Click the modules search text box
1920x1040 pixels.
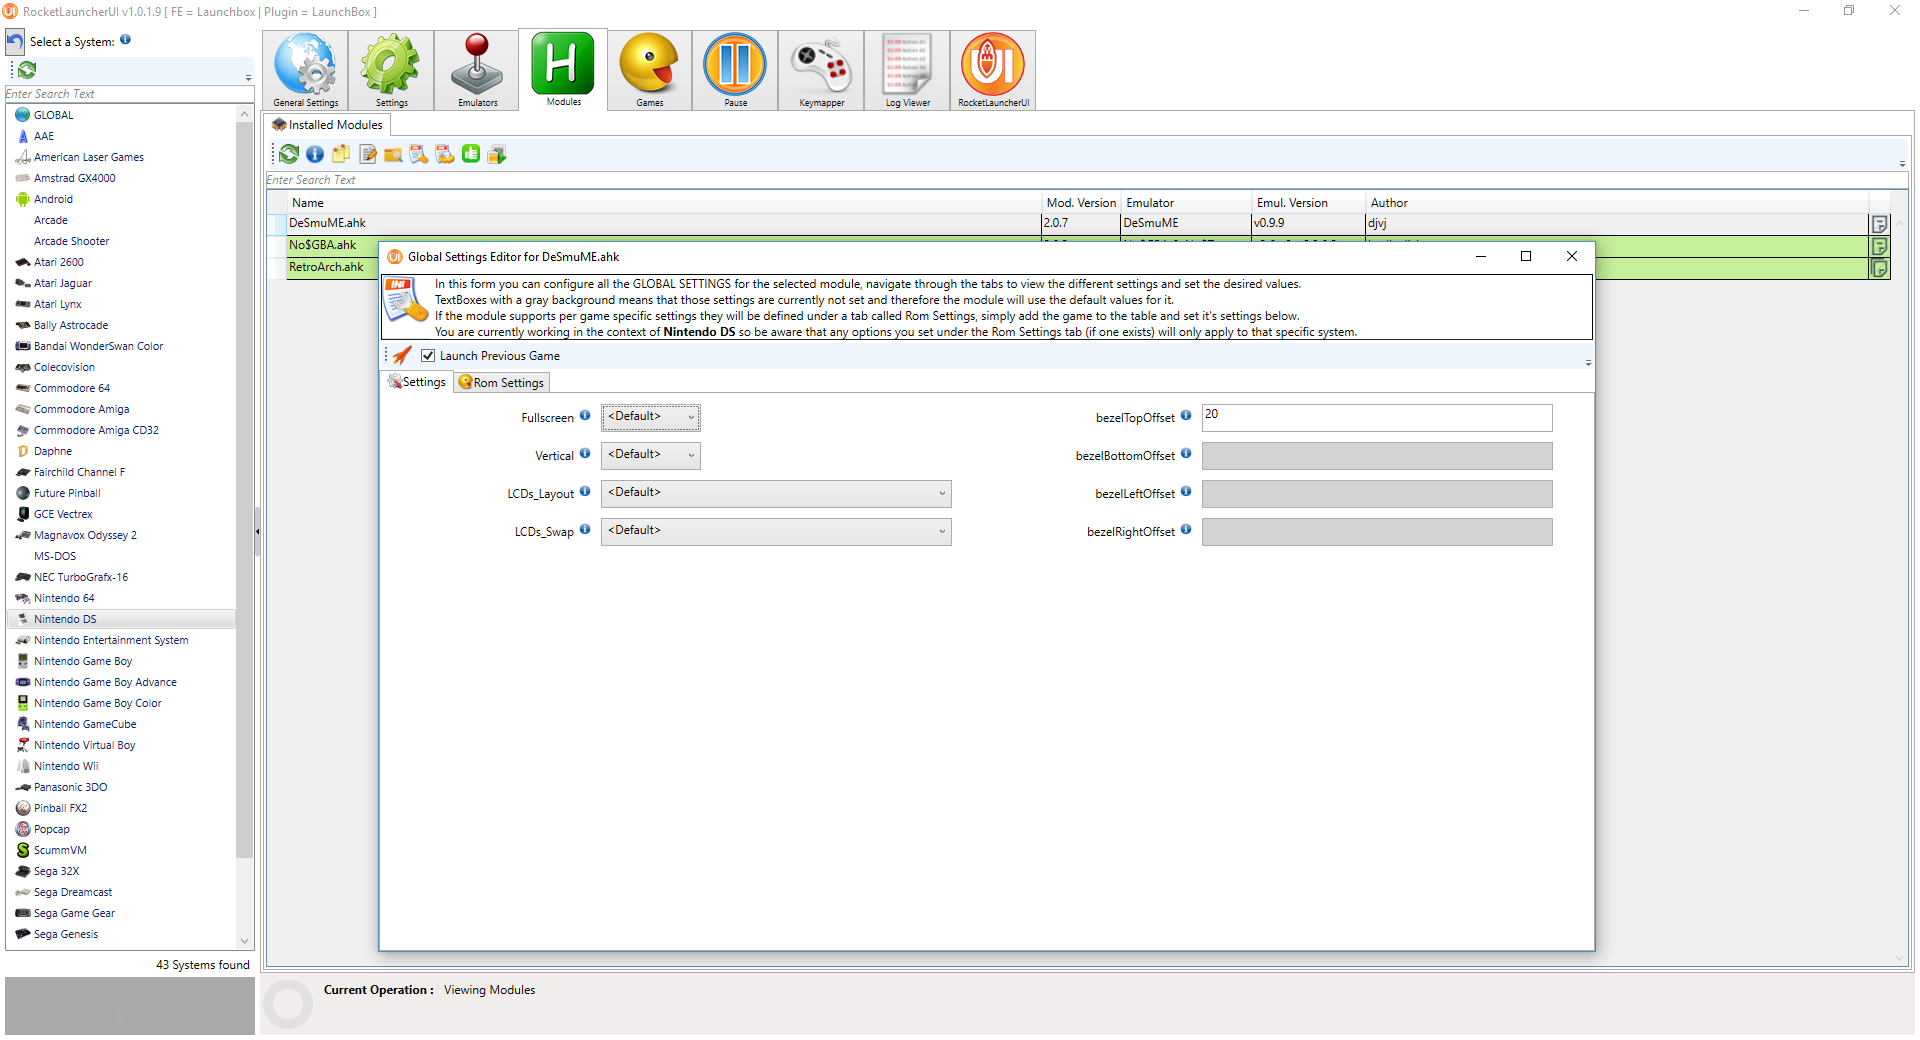point(1087,180)
